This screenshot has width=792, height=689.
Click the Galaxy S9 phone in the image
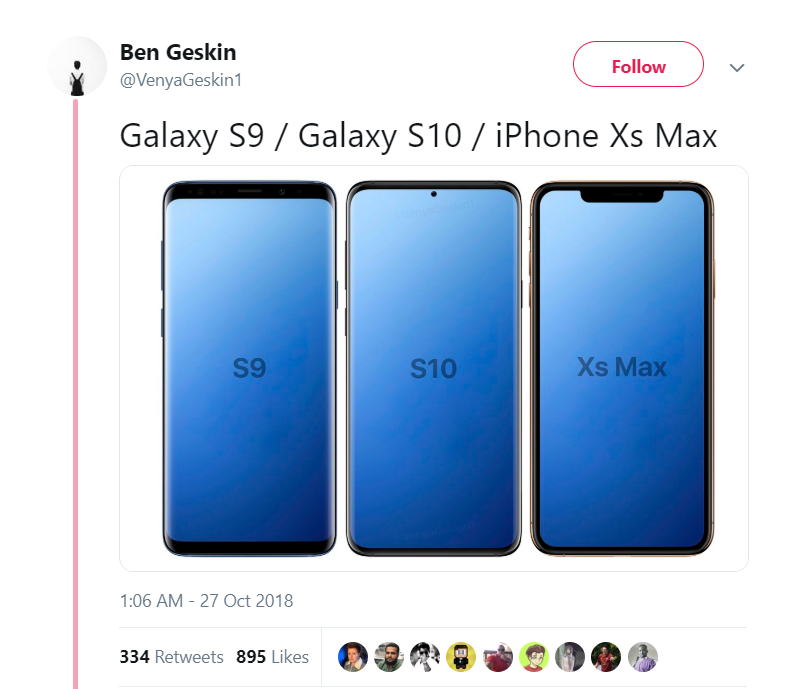click(x=249, y=368)
